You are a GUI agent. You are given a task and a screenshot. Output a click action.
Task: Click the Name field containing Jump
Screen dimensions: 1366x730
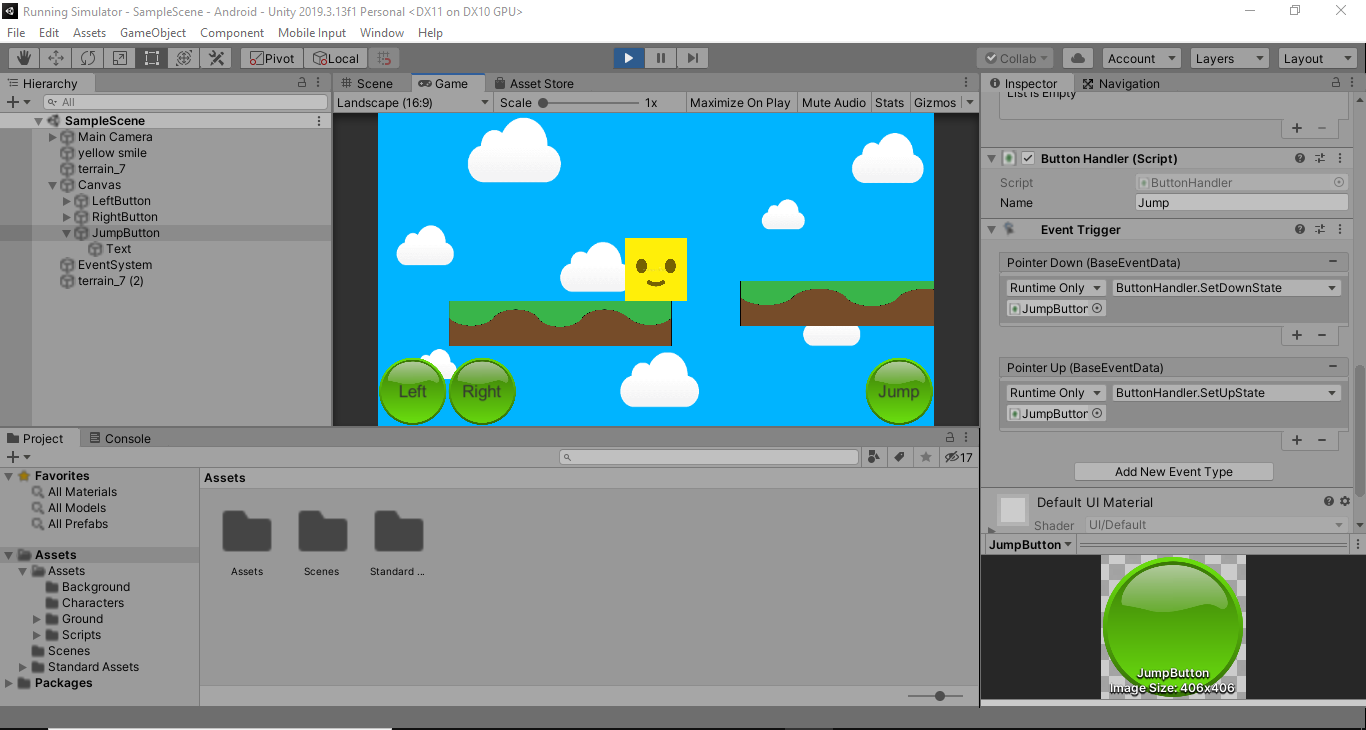1242,202
